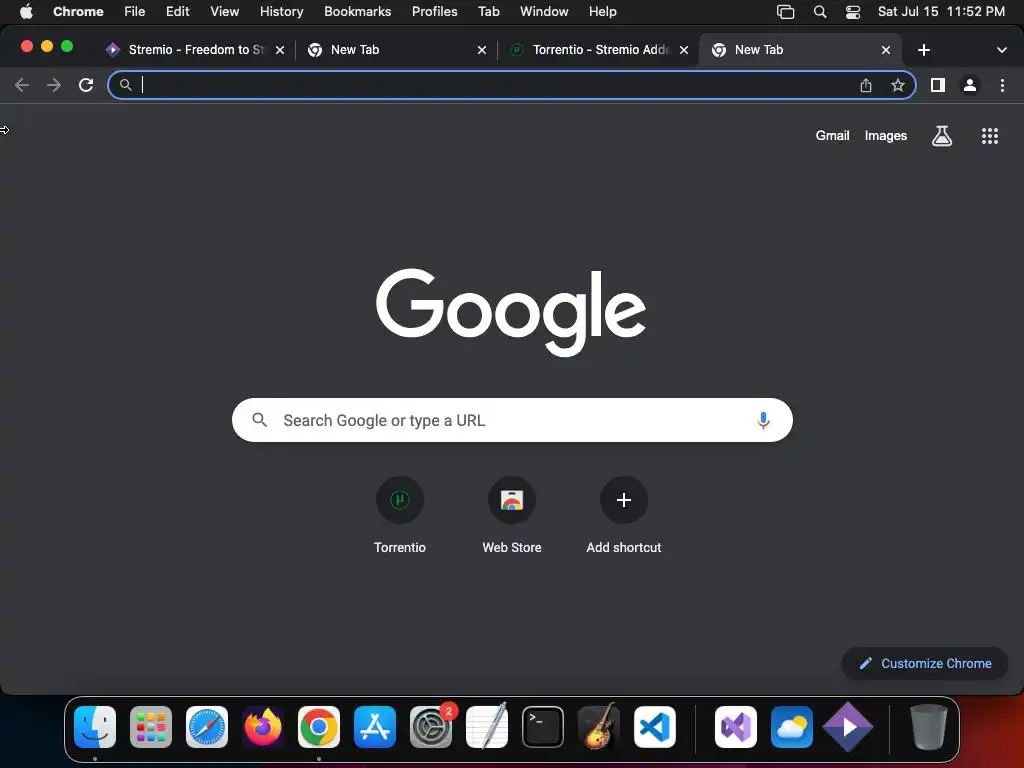The width and height of the screenshot is (1024, 768).
Task: Open Visual Studio Code from the Dock
Action: (655, 727)
